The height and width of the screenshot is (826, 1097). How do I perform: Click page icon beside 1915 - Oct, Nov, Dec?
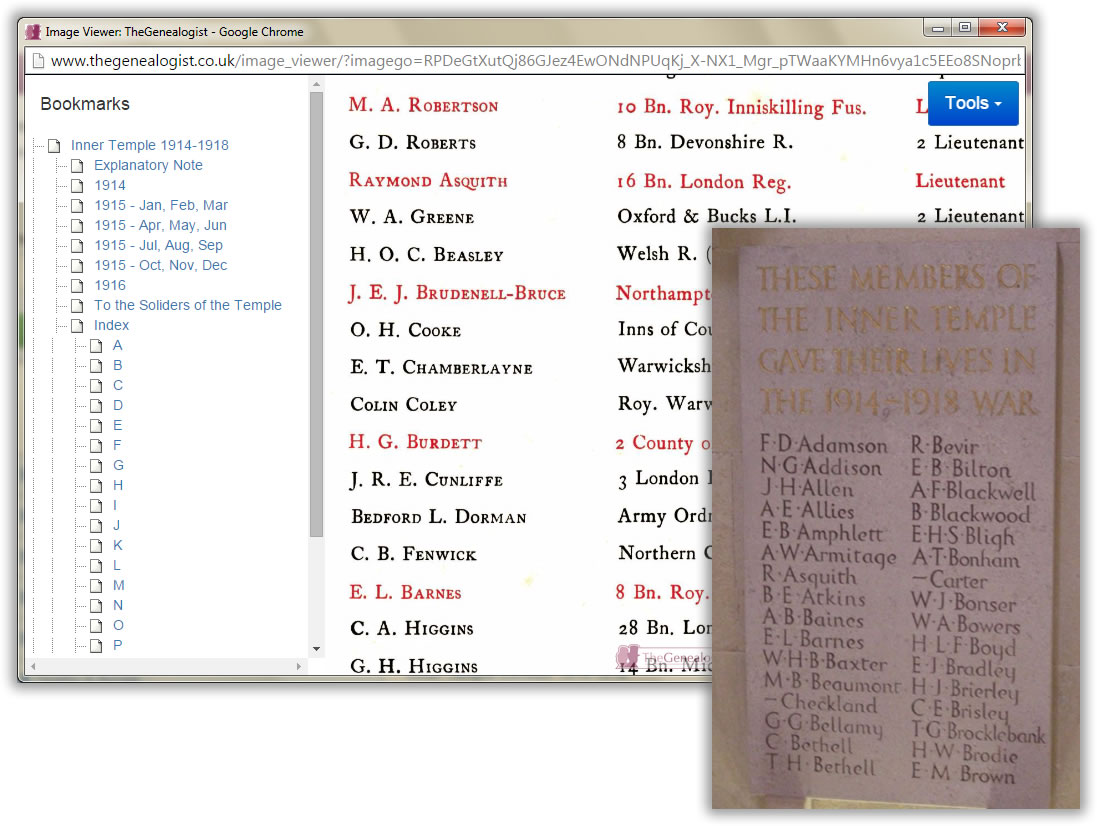point(77,266)
